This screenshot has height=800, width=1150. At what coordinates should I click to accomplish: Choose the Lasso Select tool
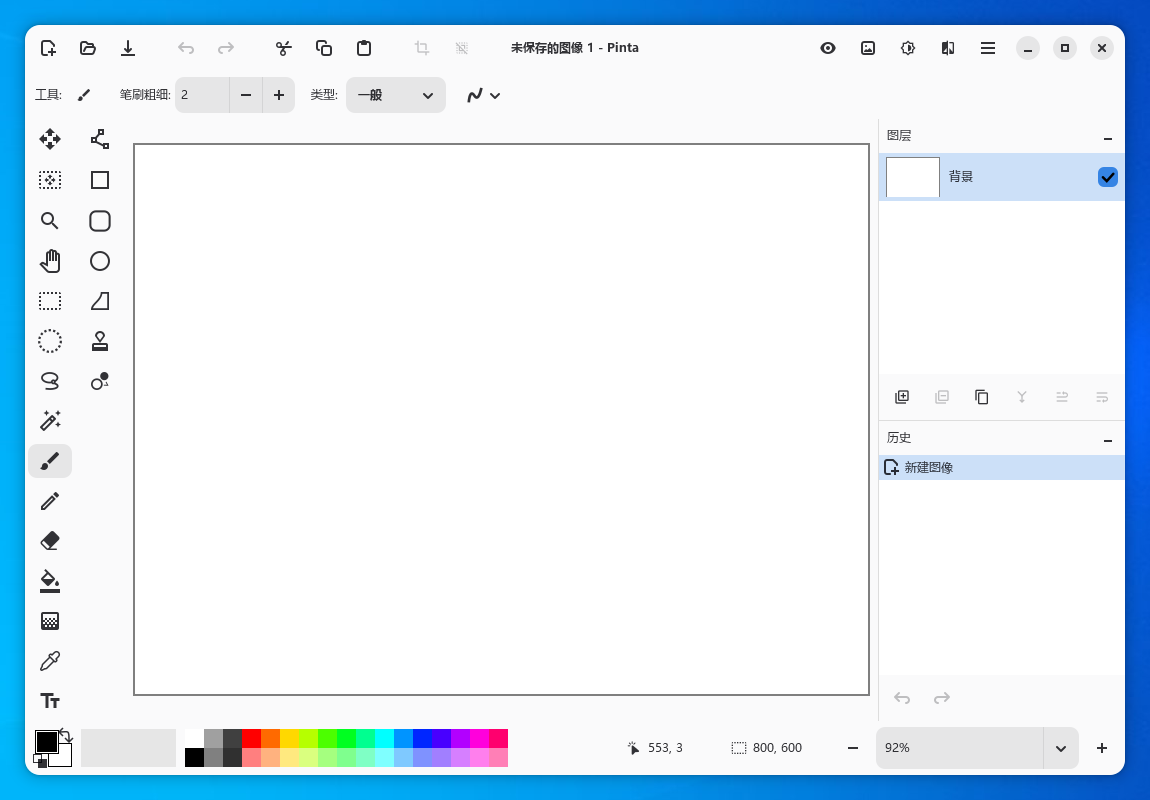(x=50, y=381)
